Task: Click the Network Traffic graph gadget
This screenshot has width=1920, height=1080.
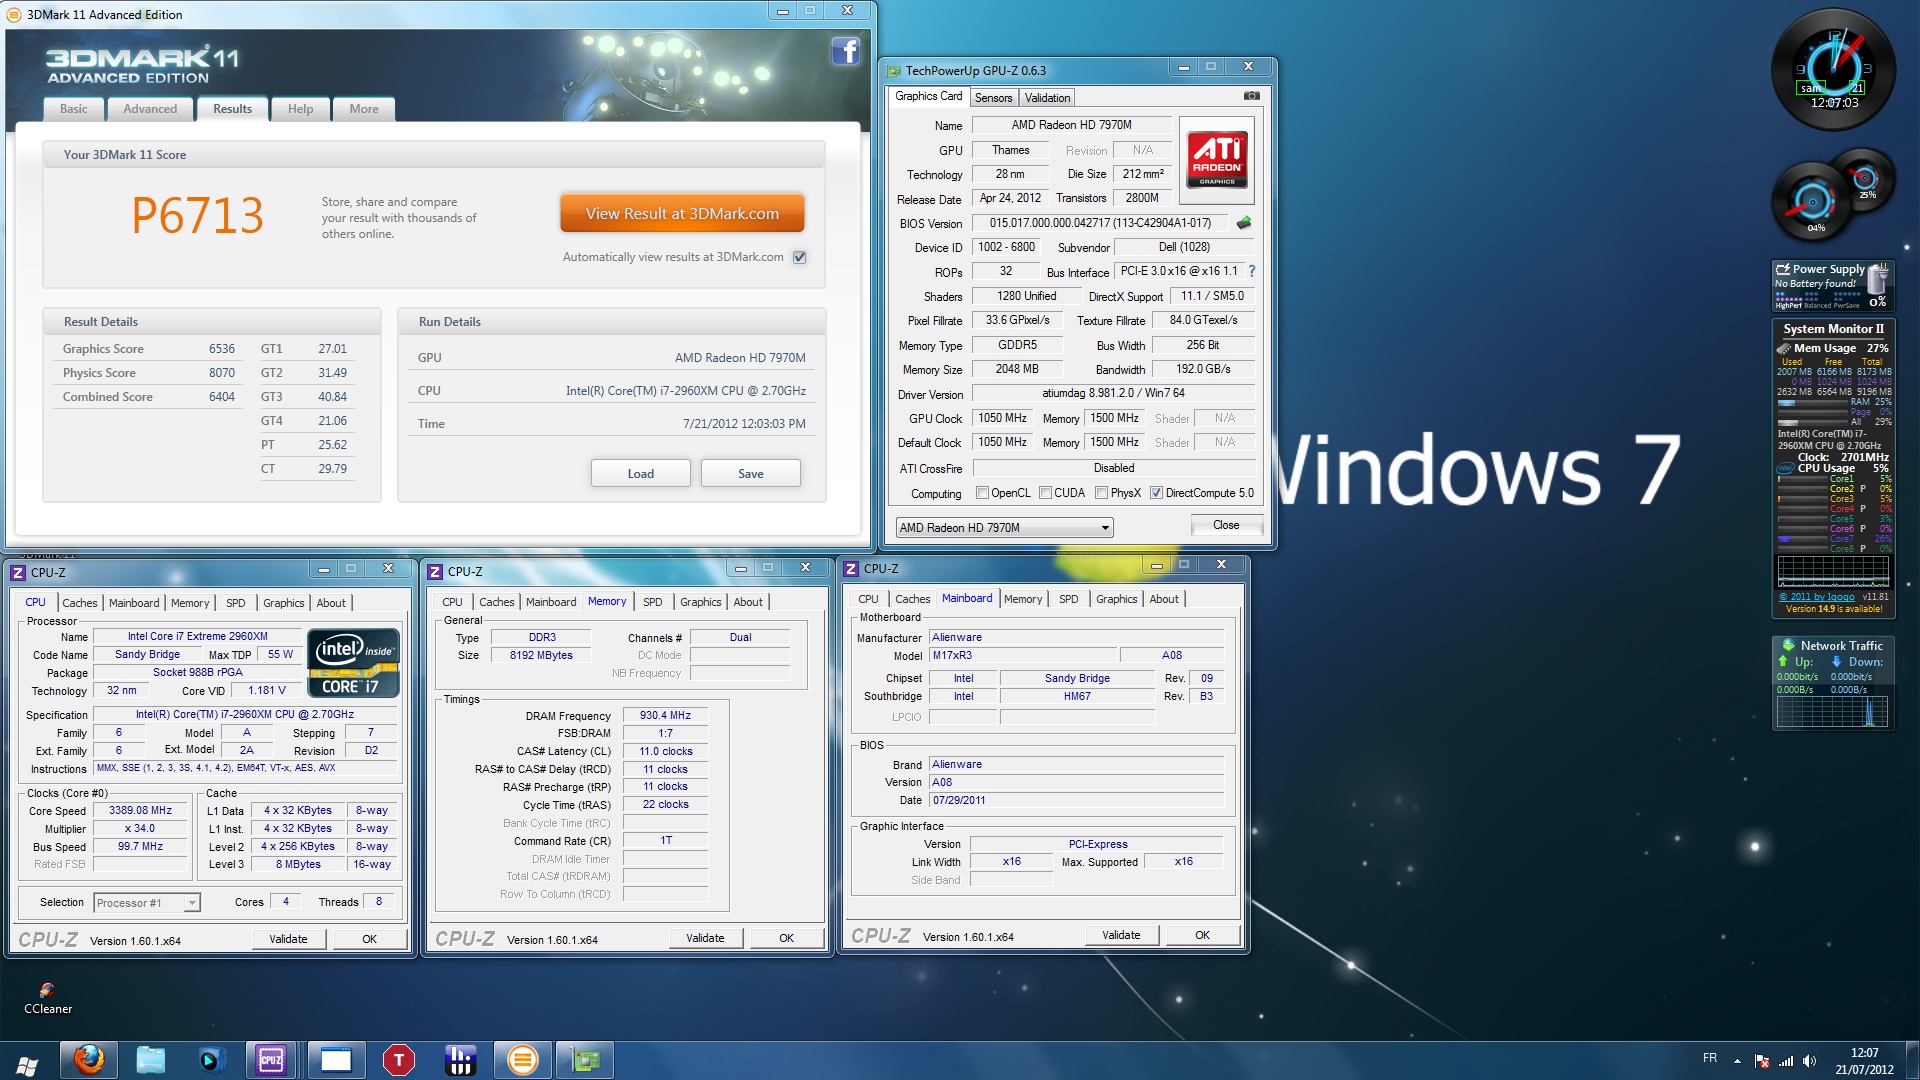Action: [1832, 711]
